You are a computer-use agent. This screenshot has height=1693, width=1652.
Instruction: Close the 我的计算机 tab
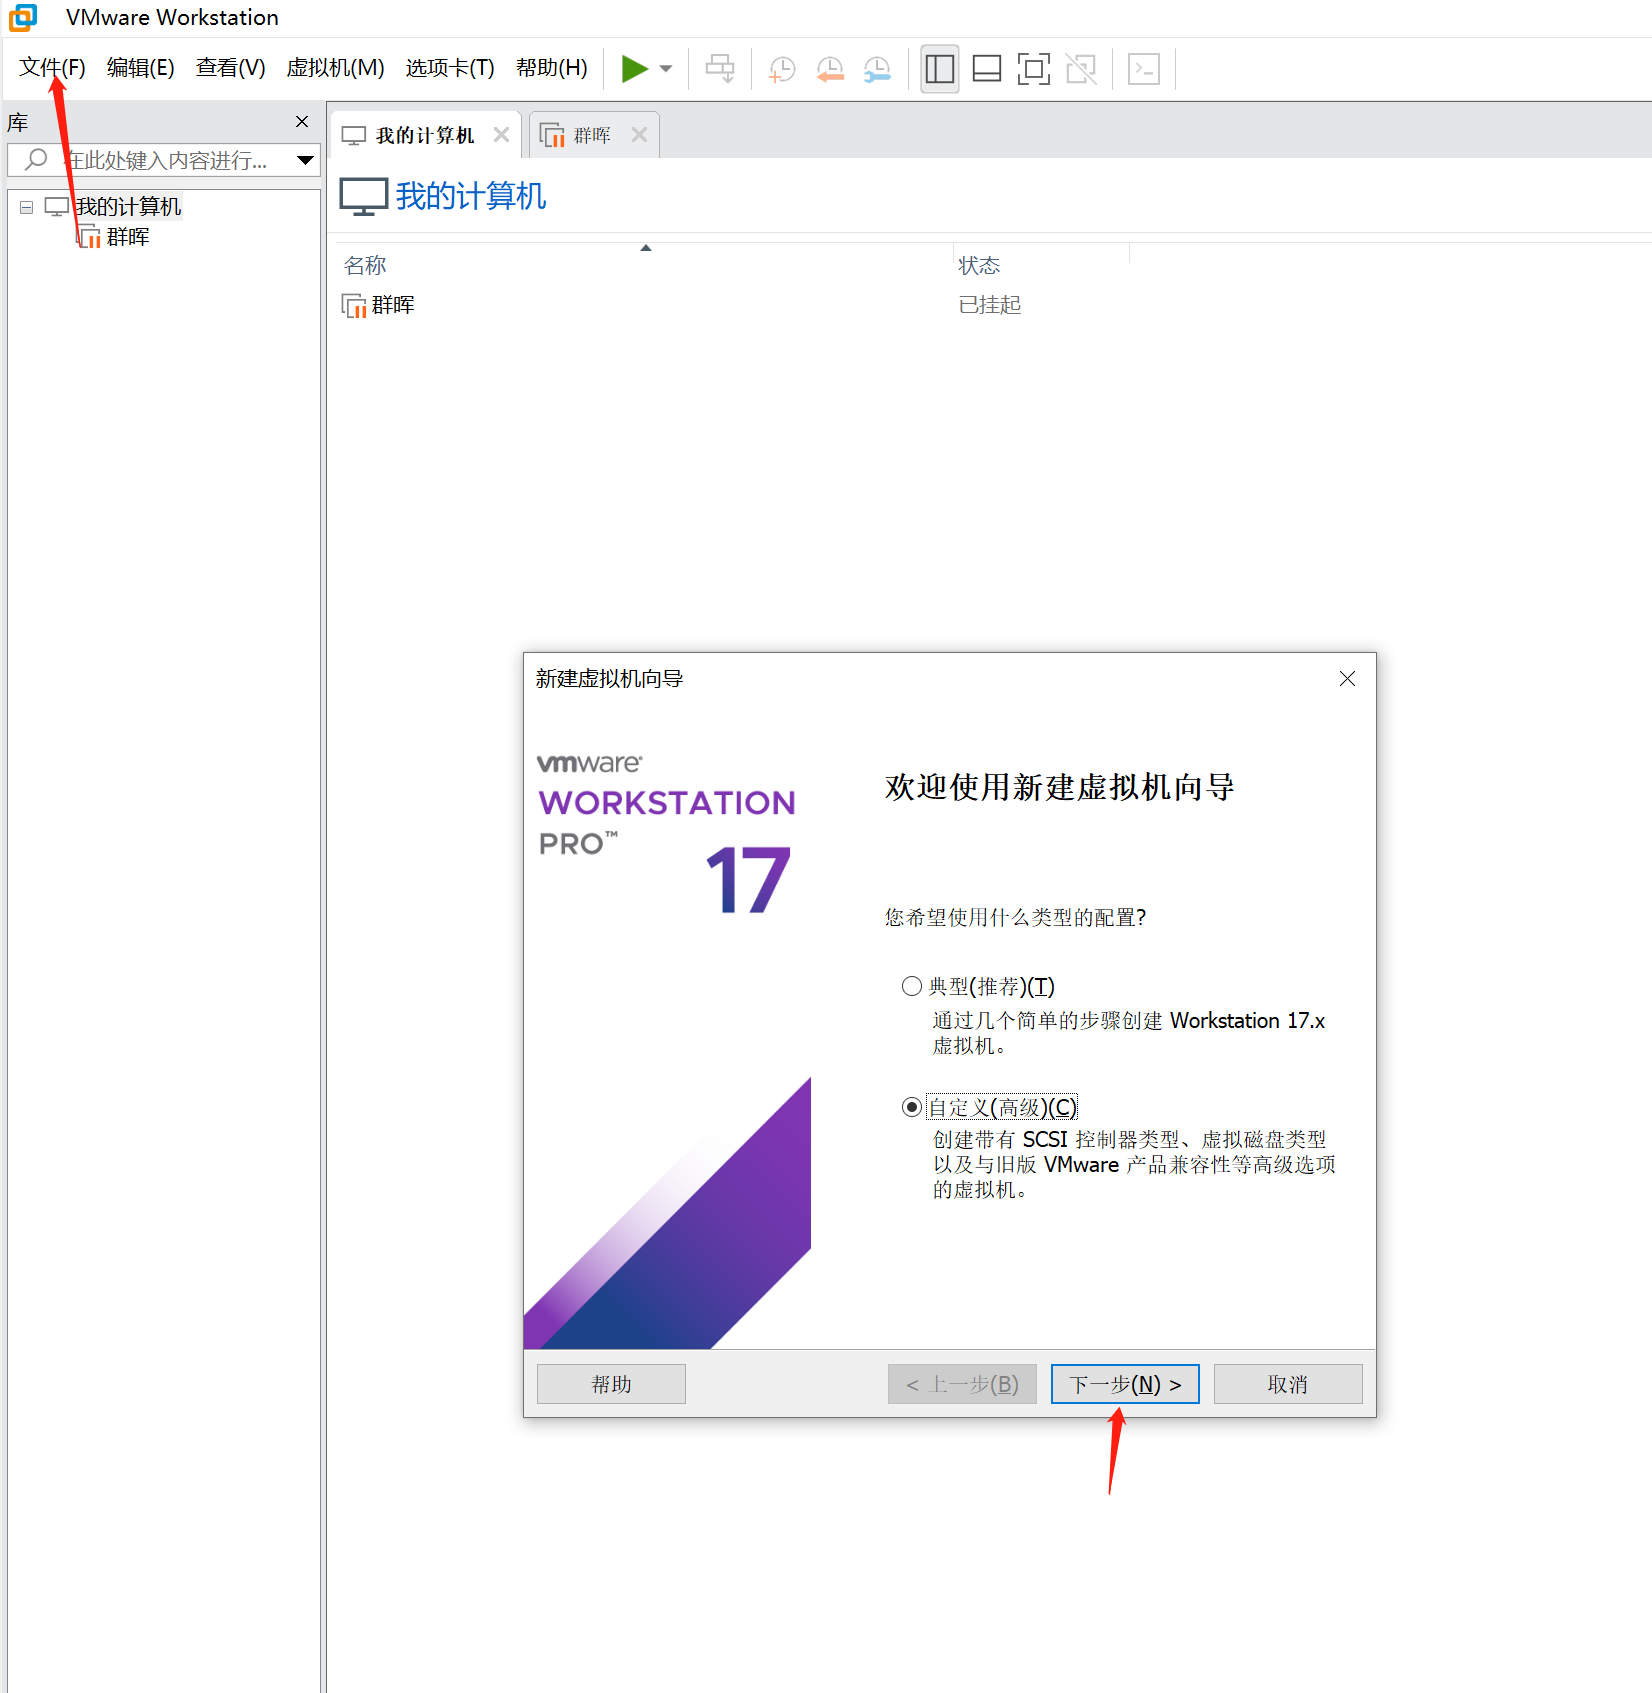(x=502, y=135)
